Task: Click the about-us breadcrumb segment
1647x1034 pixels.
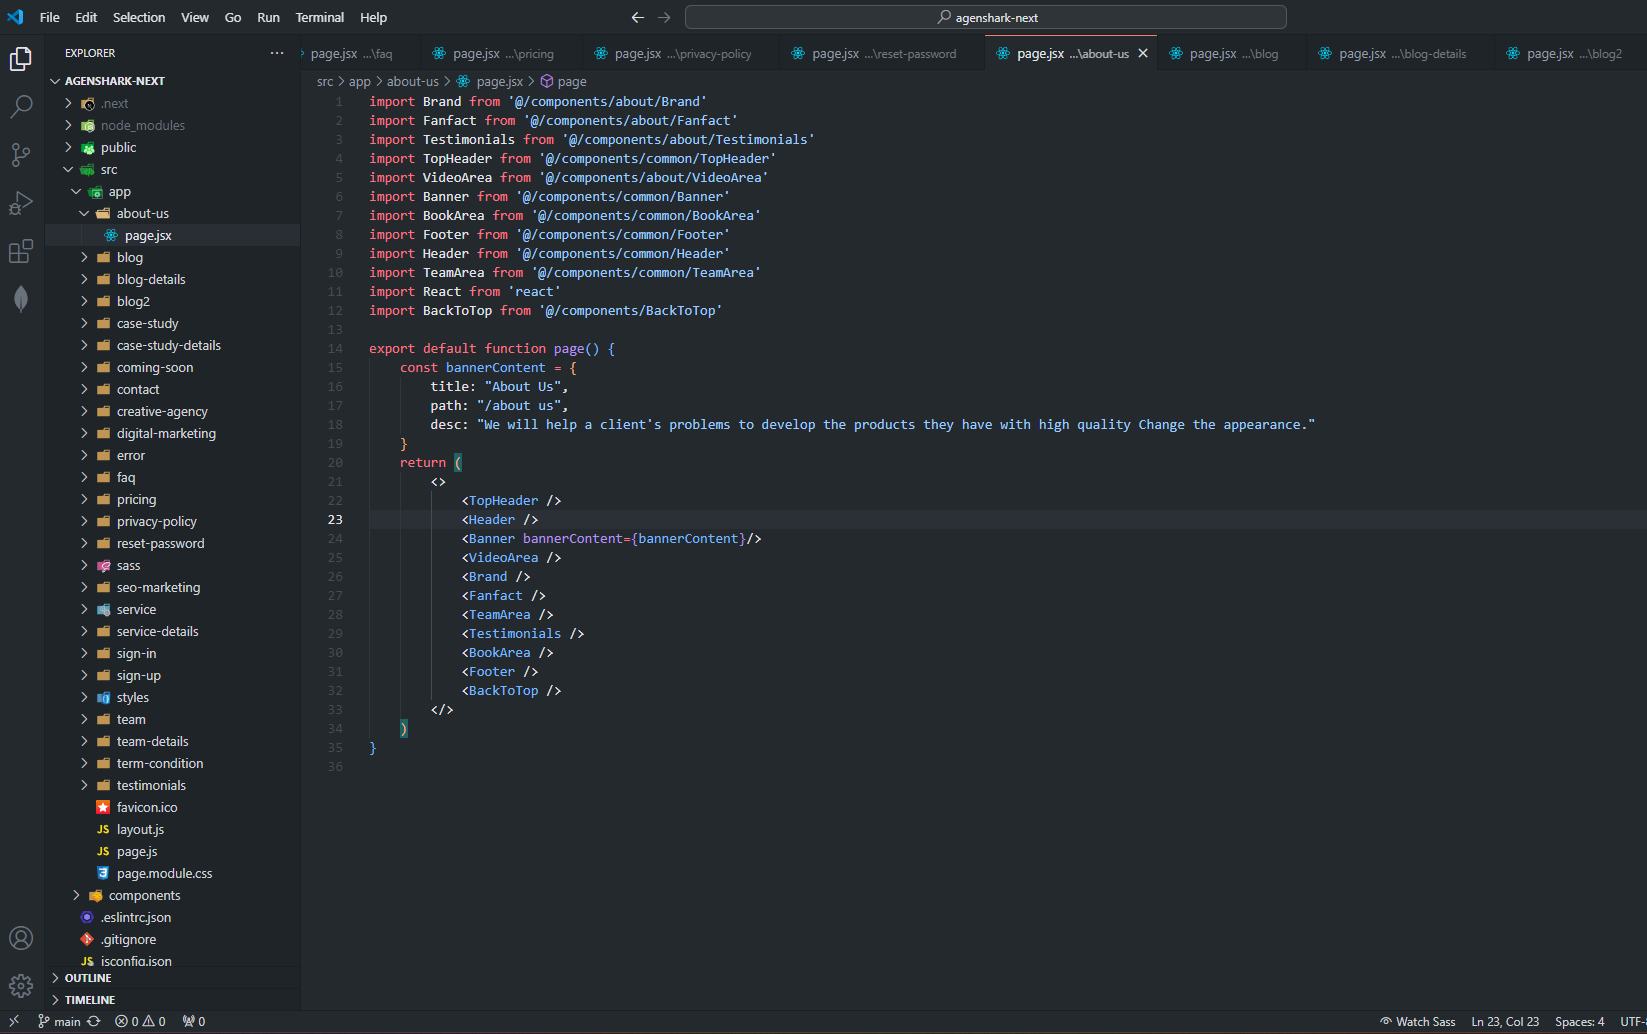Action: point(412,81)
